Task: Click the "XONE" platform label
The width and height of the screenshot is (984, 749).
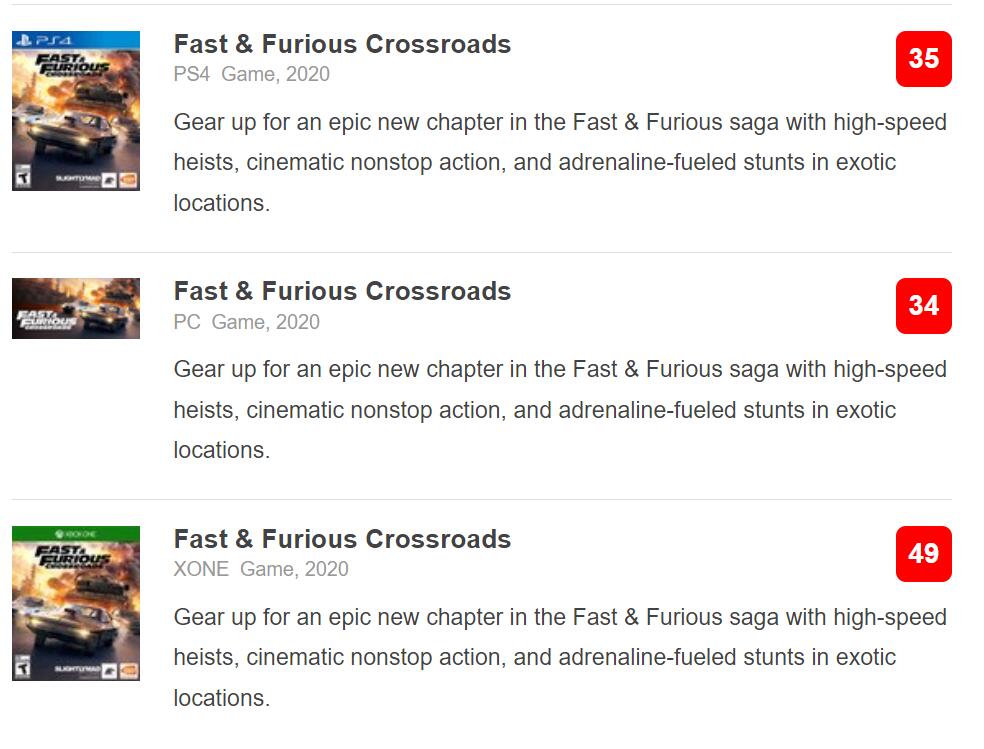Action: click(x=201, y=569)
